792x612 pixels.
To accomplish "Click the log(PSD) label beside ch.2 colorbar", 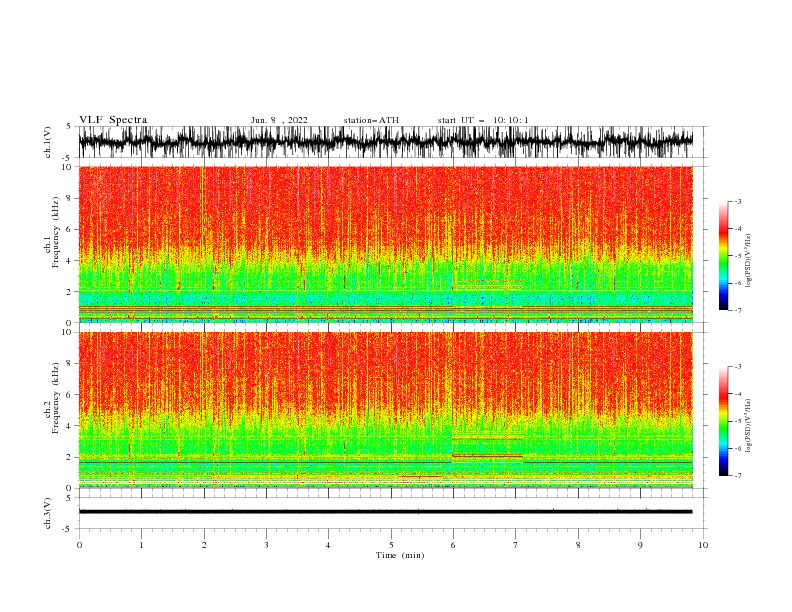I will tap(749, 426).
